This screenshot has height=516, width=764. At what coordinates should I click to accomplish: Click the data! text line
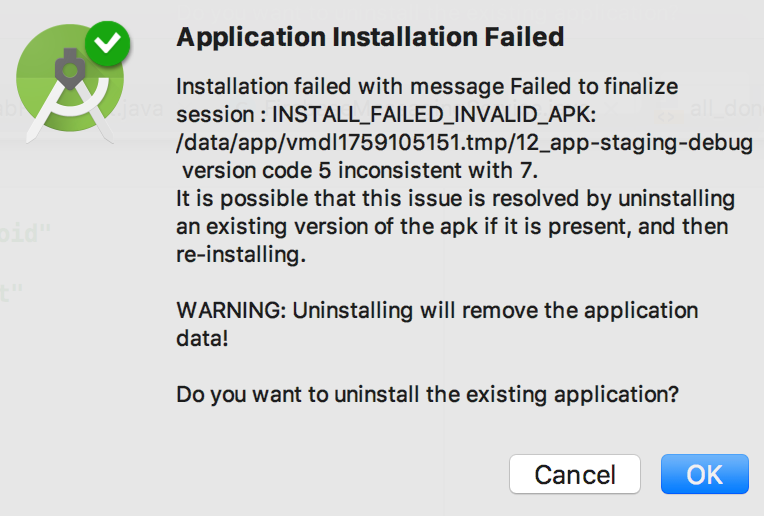click(202, 338)
